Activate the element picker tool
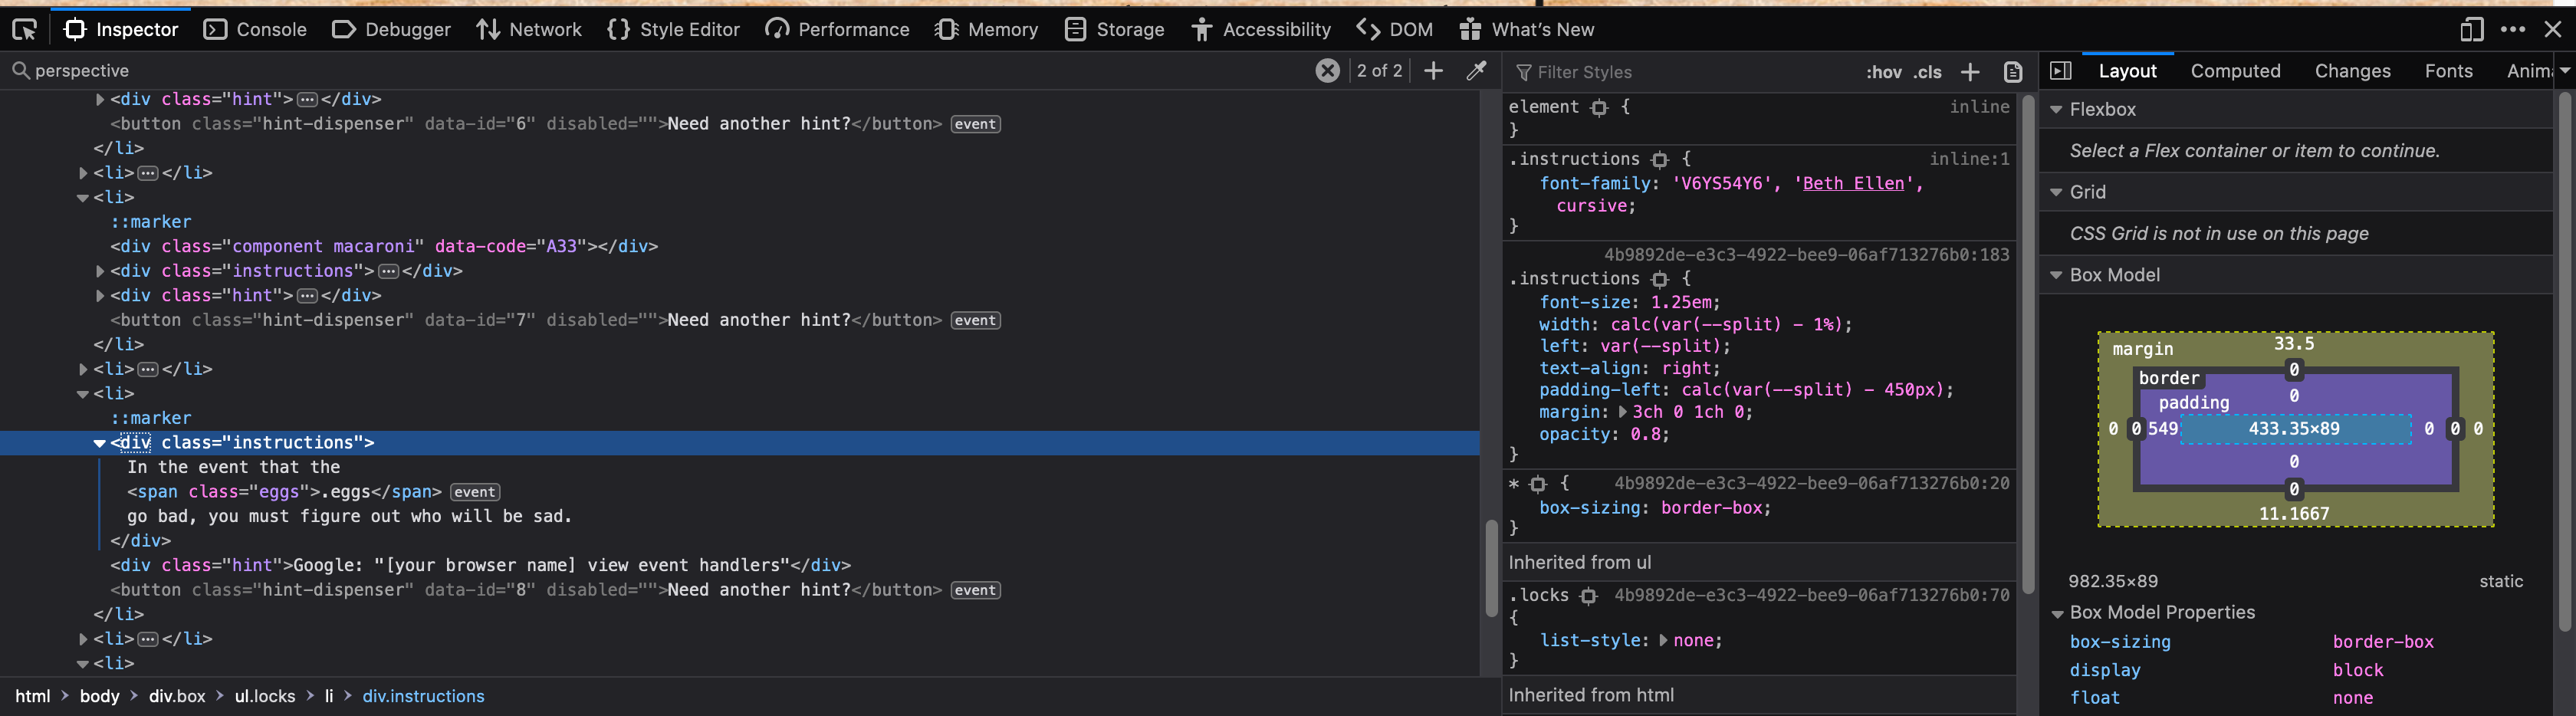Image resolution: width=2576 pixels, height=716 pixels. tap(24, 30)
